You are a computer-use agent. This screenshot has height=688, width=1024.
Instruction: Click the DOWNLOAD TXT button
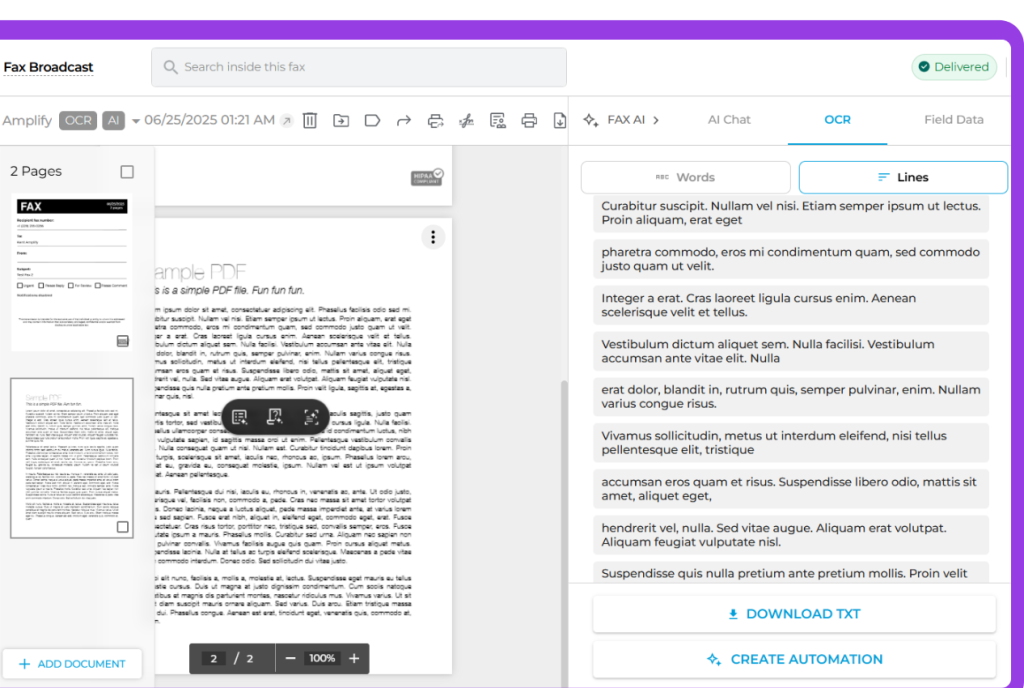(x=794, y=613)
